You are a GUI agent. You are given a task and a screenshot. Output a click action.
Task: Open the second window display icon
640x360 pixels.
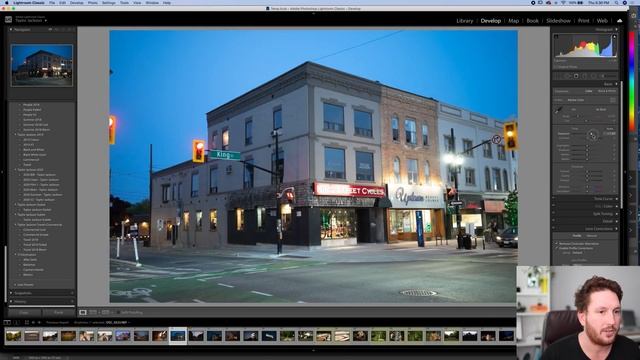click(x=16, y=322)
